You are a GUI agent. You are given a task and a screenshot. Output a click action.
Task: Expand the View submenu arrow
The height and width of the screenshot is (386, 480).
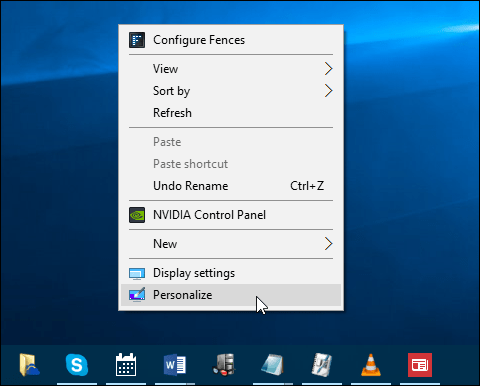tap(329, 69)
